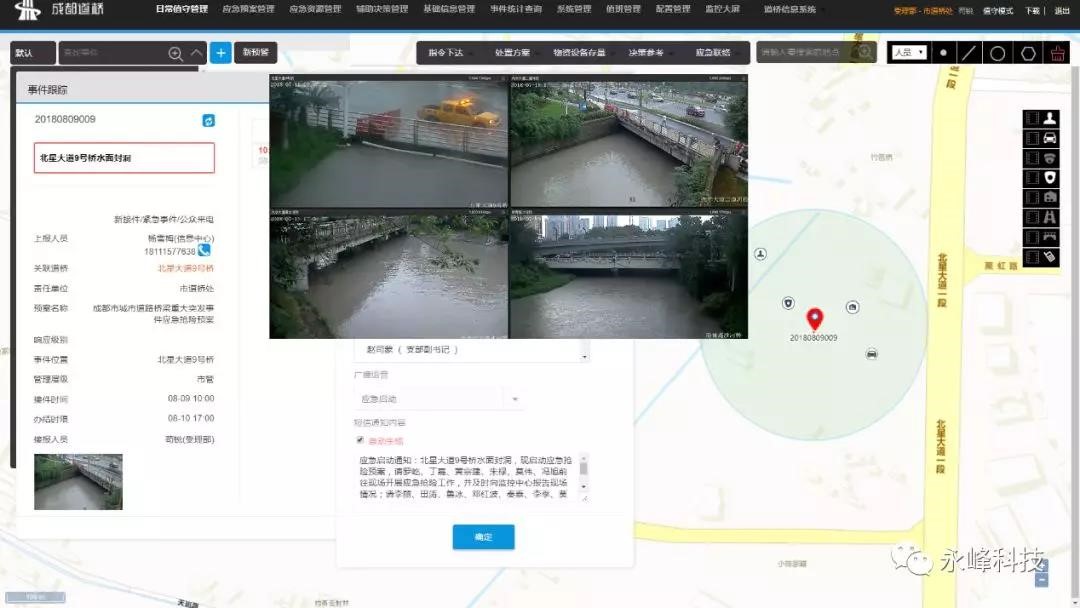Open the 基础信息管理 menu
Viewport: 1080px width, 608px height.
click(x=448, y=10)
